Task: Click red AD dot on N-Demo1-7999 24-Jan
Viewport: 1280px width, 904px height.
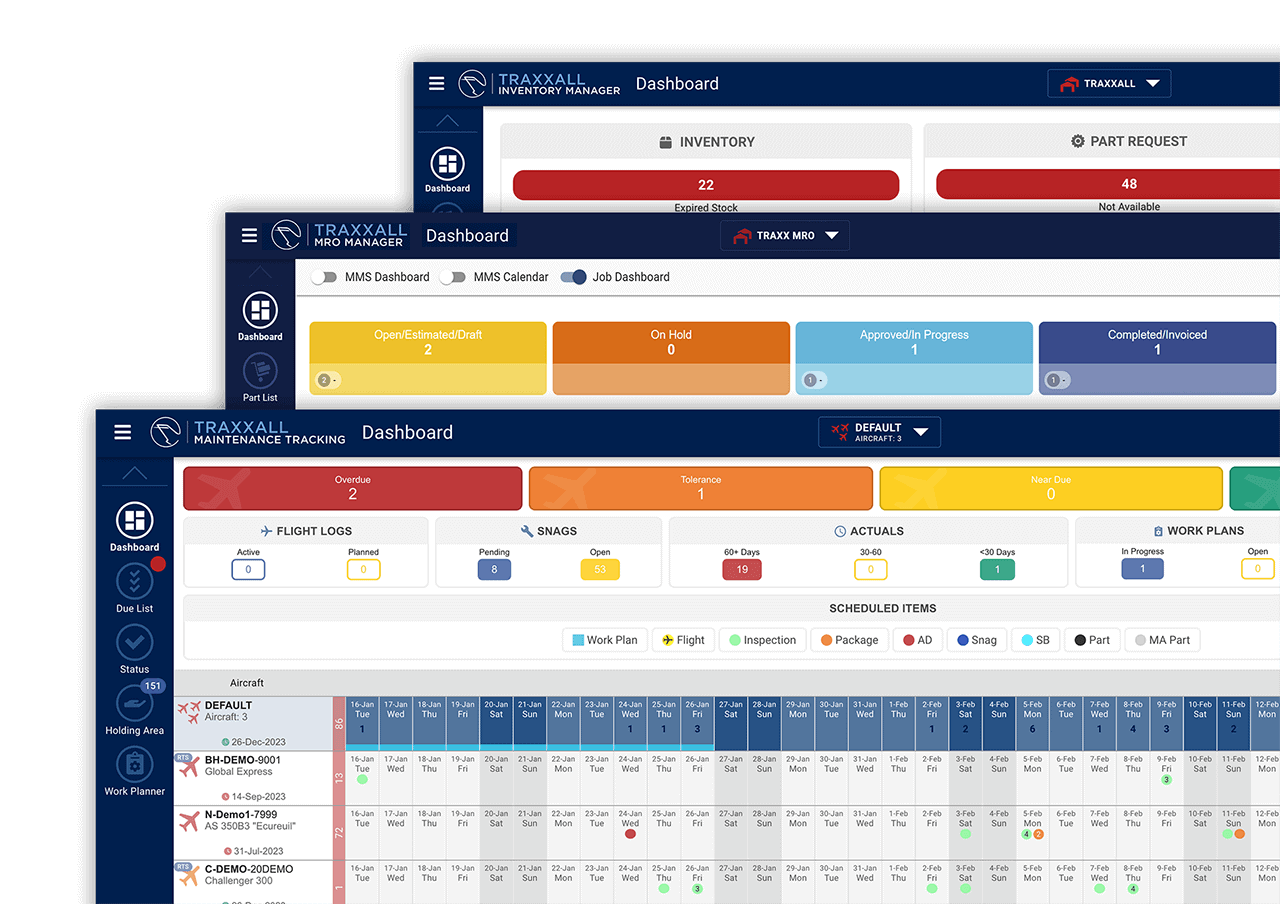Action: tap(630, 834)
